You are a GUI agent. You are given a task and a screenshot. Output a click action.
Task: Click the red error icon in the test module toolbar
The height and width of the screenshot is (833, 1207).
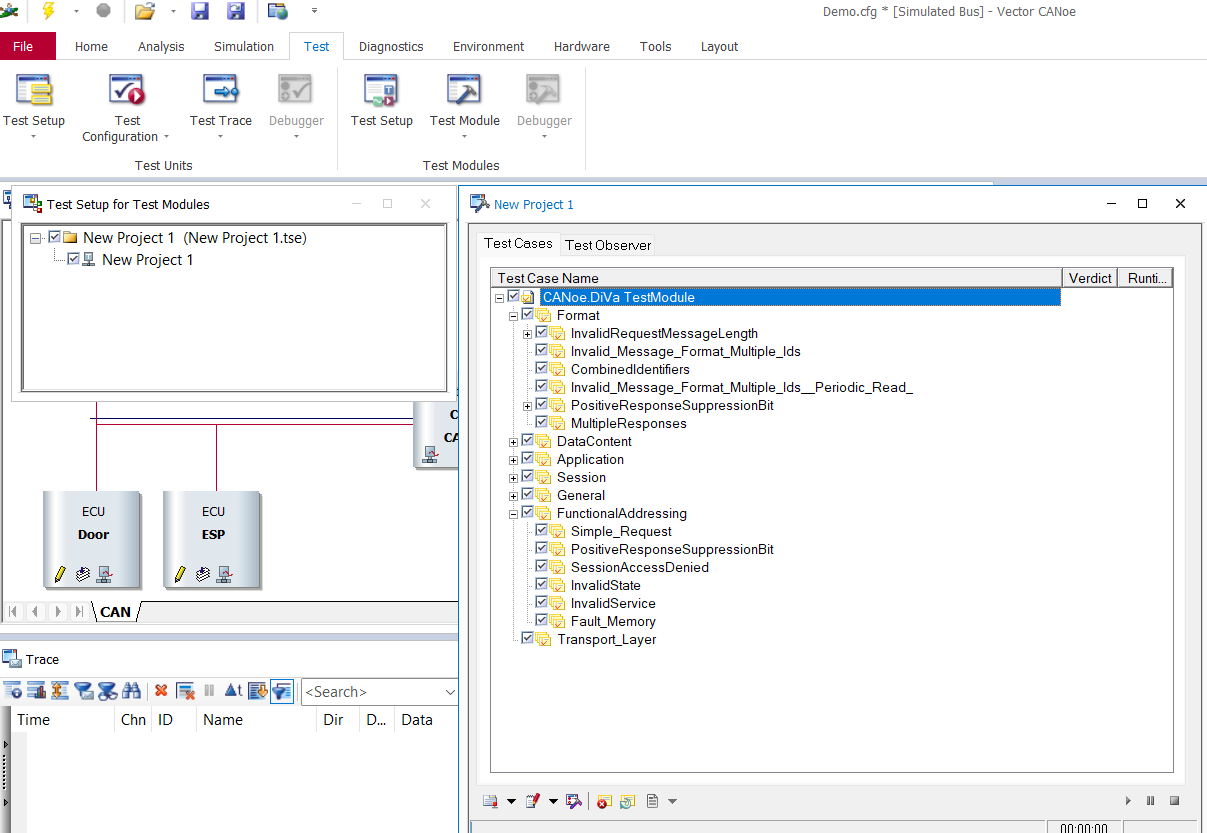[603, 801]
